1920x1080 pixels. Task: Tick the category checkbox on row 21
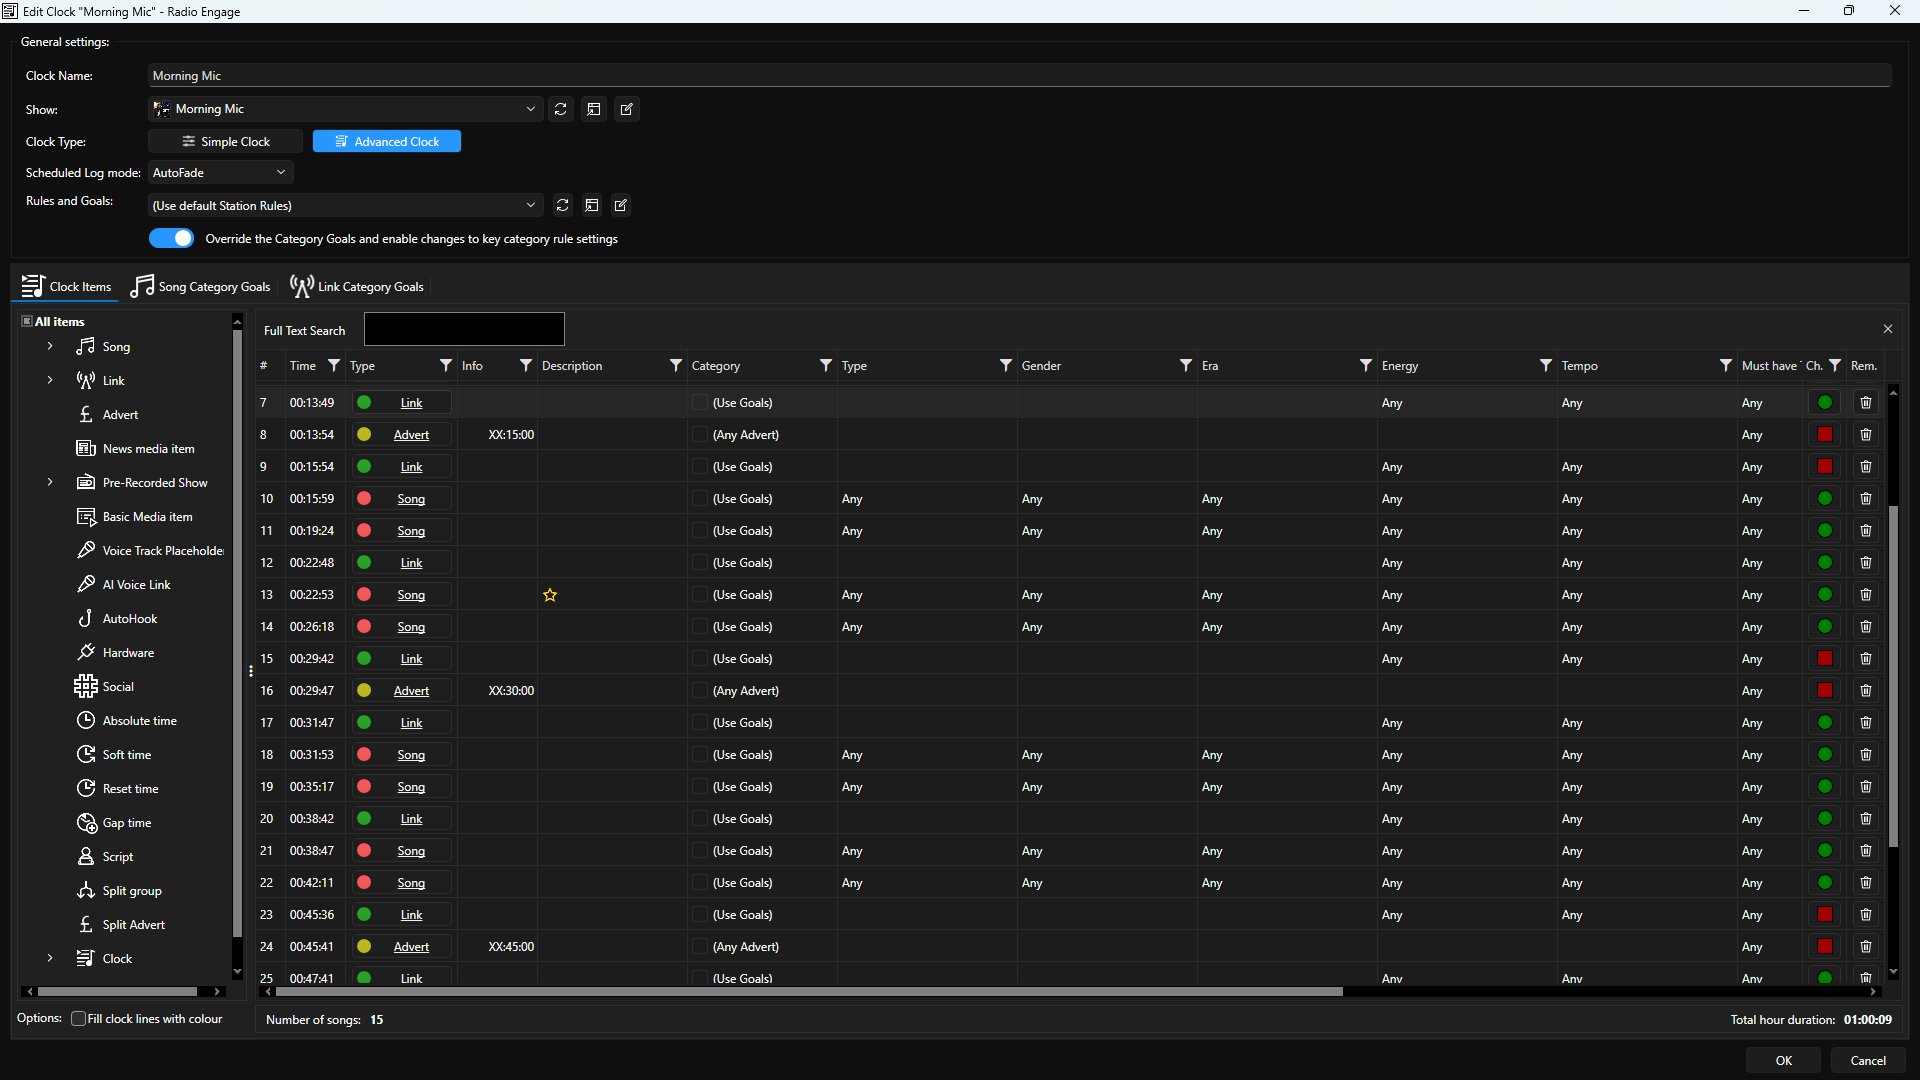700,851
